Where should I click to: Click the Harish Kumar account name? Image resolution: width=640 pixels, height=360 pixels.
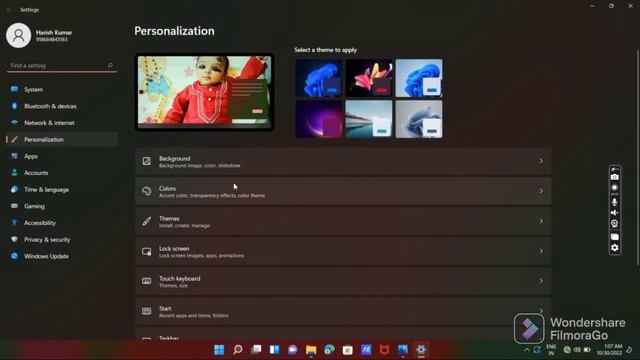click(x=54, y=32)
